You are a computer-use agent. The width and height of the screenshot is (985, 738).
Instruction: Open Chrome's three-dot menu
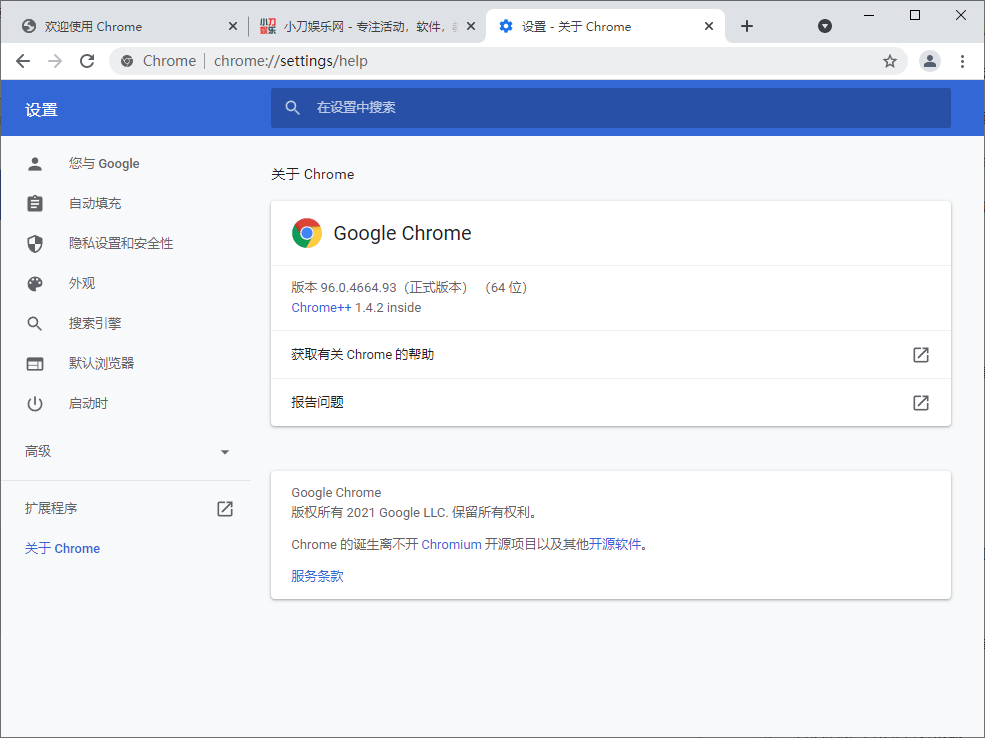(962, 61)
